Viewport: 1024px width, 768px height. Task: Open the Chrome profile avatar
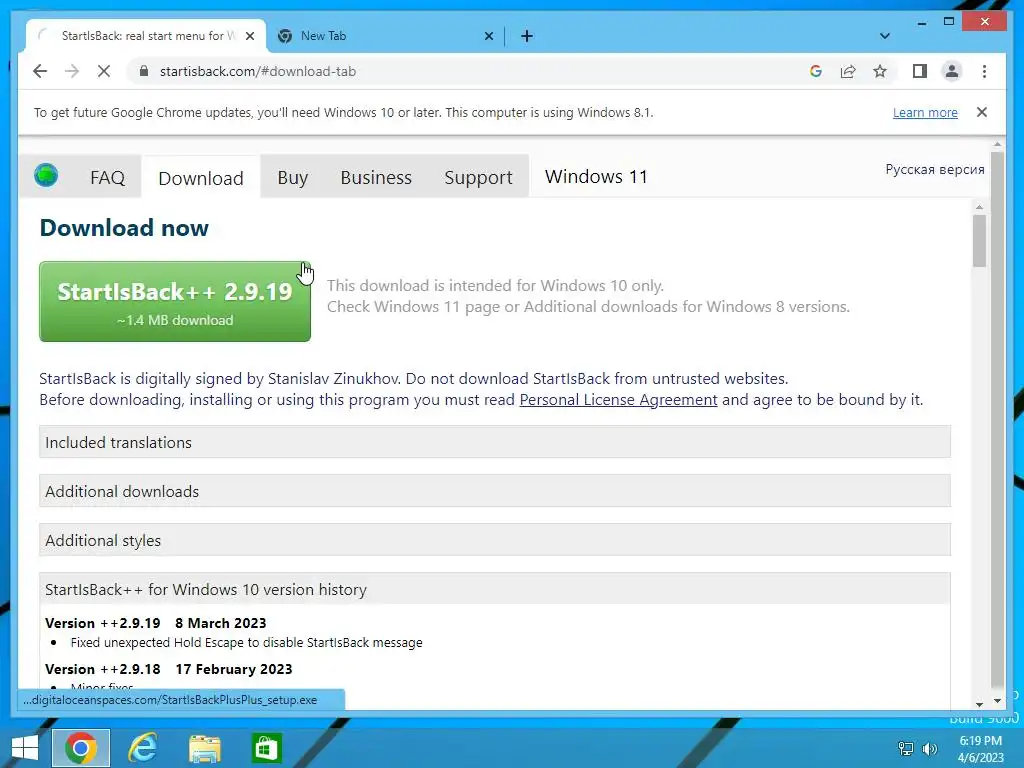952,71
